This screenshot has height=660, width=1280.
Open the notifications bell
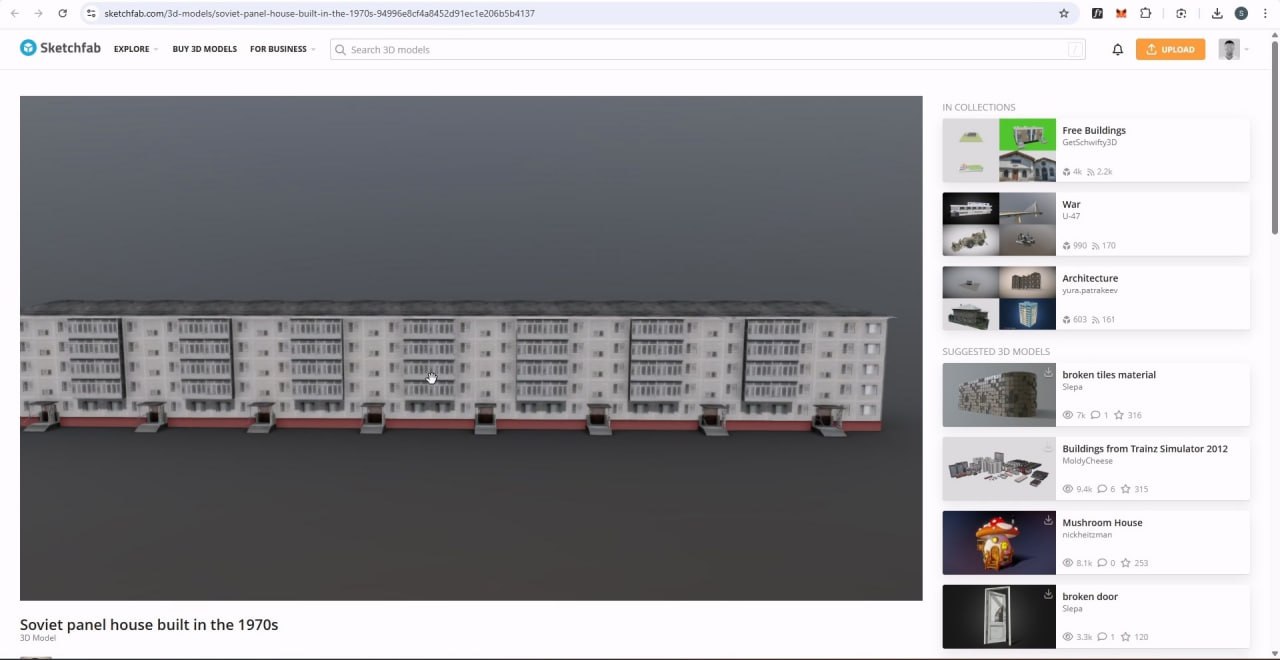(1117, 49)
